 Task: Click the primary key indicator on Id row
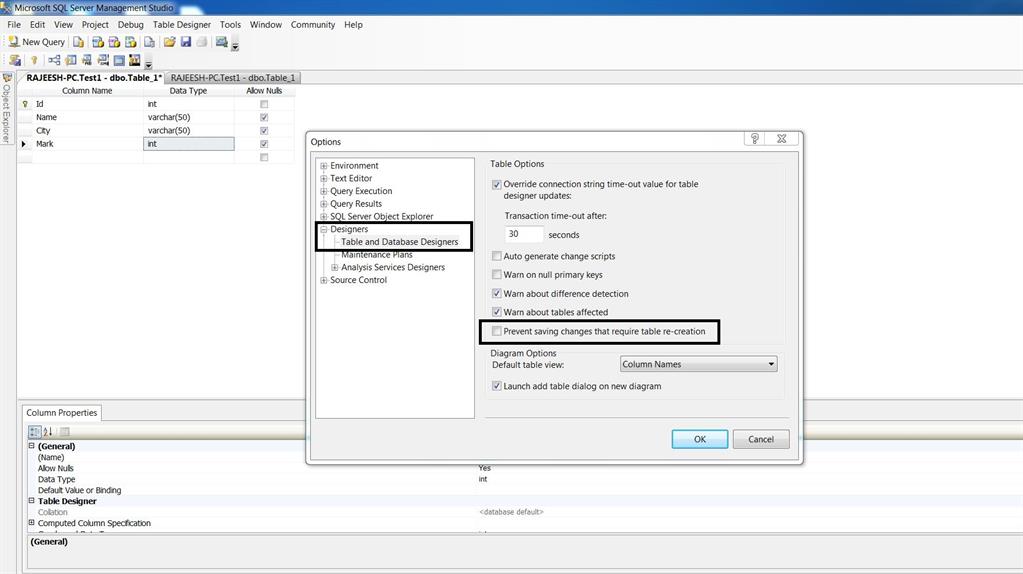[x=25, y=104]
